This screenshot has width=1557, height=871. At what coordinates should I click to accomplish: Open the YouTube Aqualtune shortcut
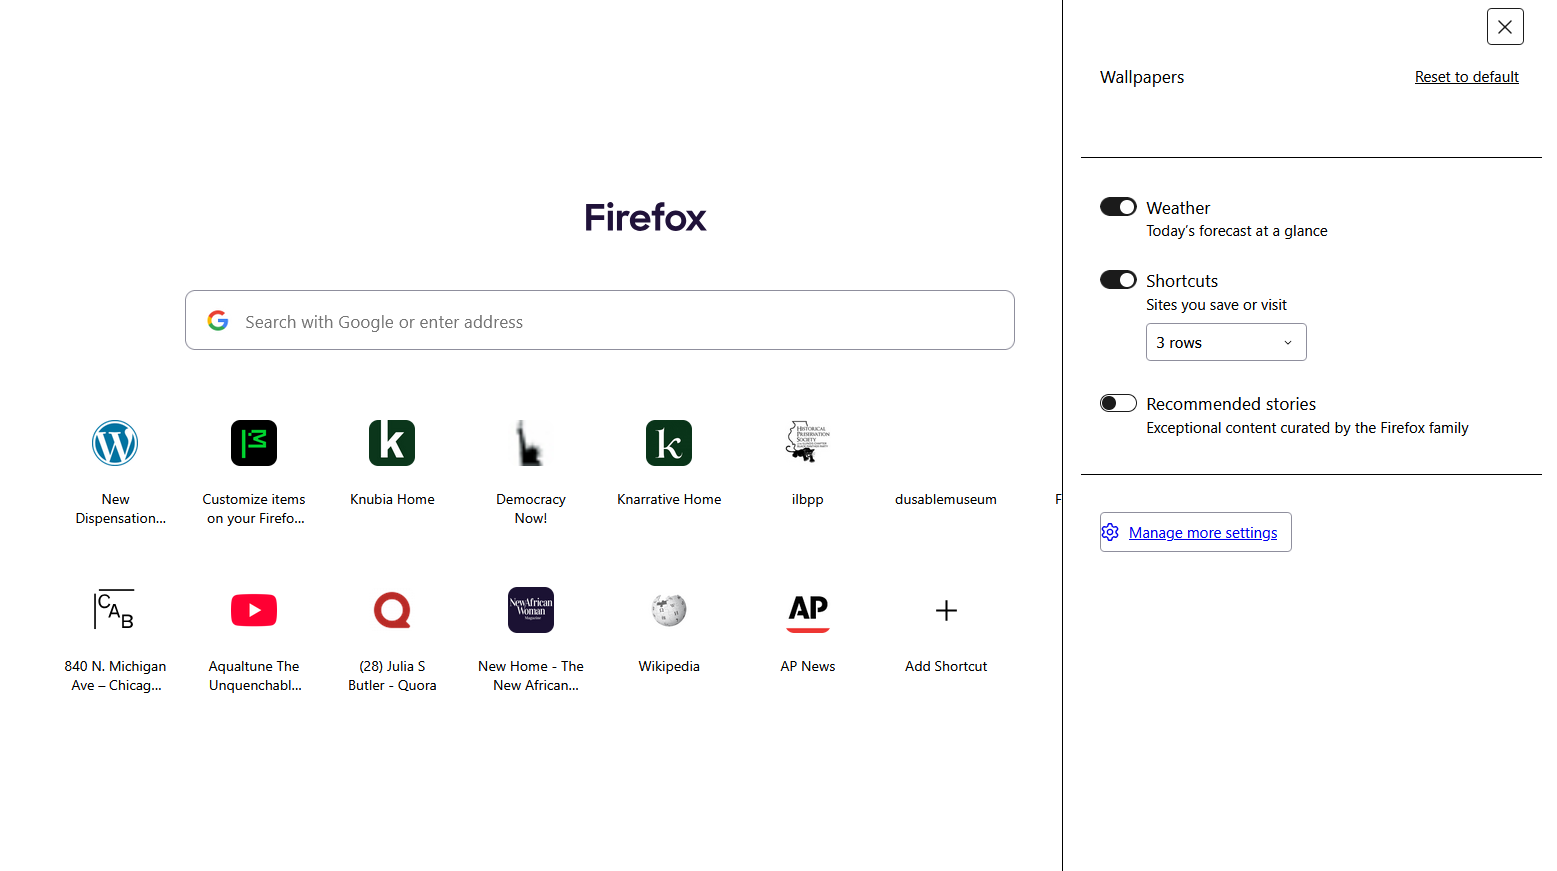tap(254, 610)
